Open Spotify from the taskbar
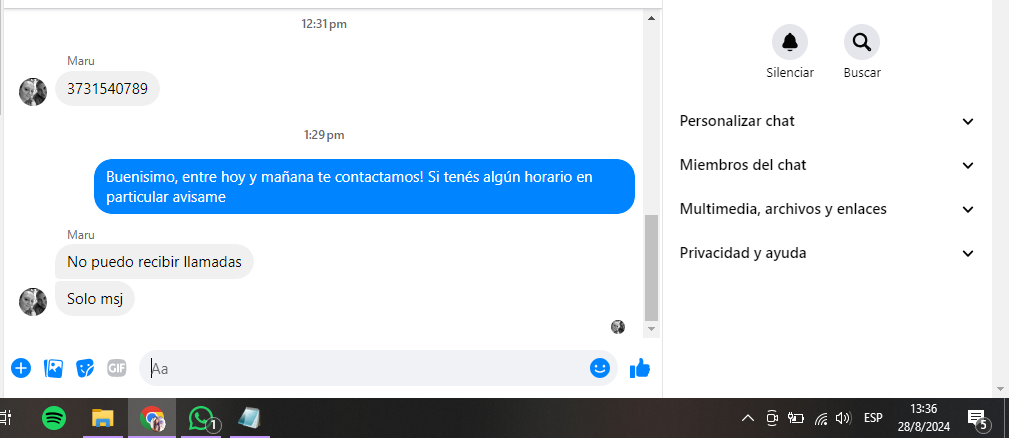Viewport: 1009px width, 438px height. pyautogui.click(x=54, y=419)
